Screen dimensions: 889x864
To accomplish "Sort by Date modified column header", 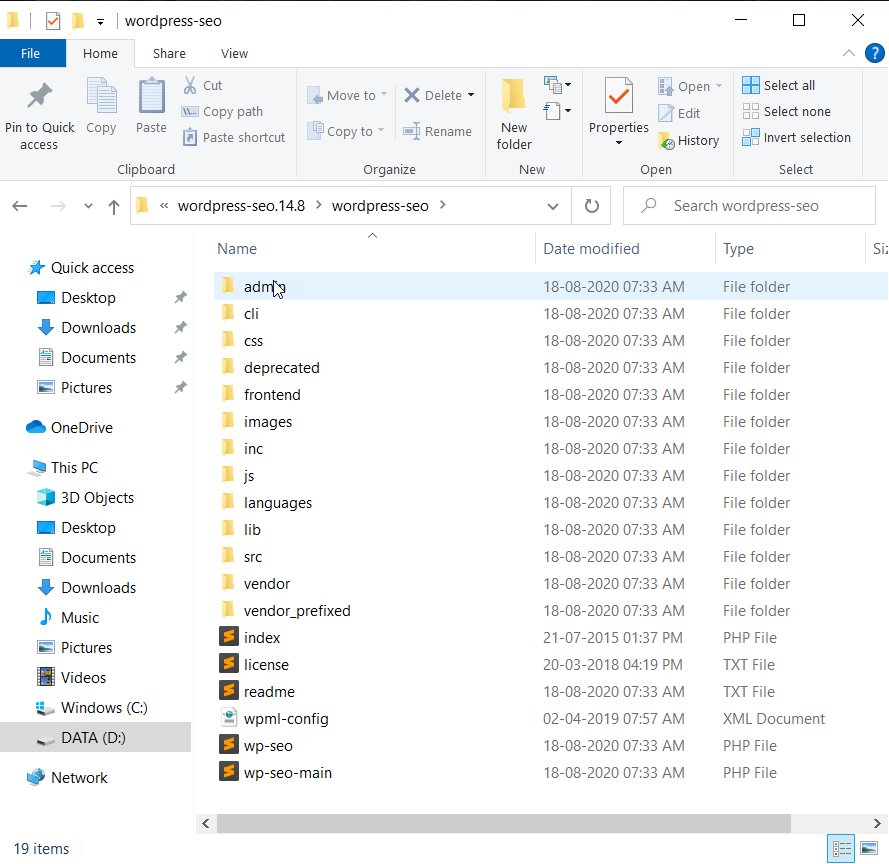I will [x=591, y=249].
